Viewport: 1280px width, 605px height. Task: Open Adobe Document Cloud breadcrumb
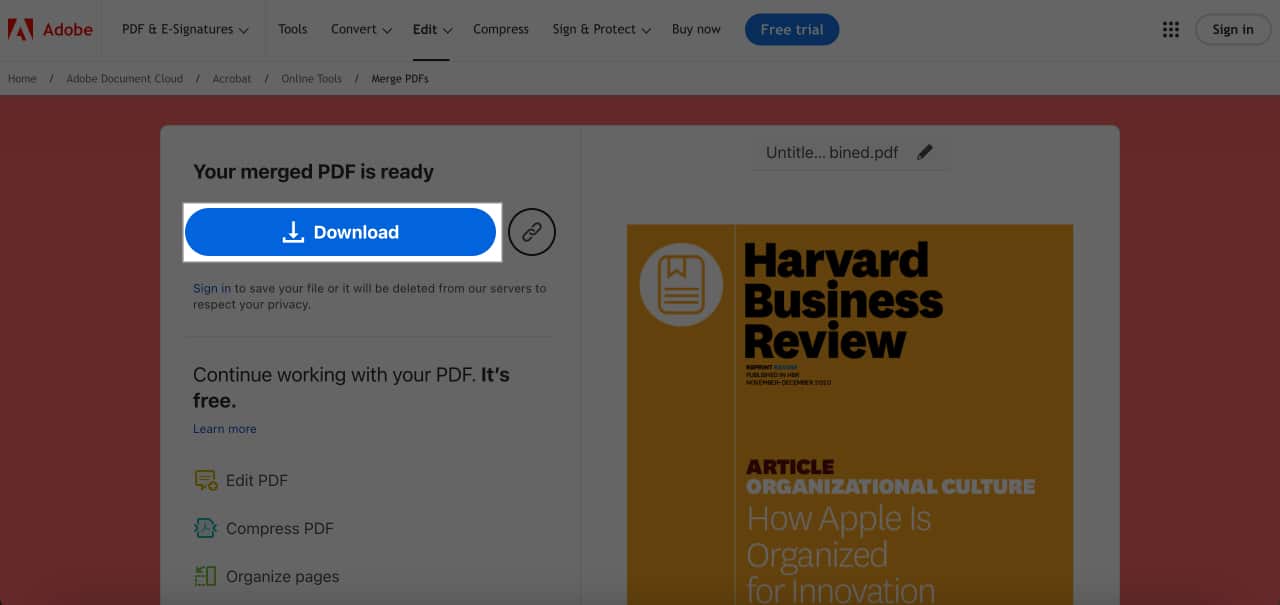point(125,78)
